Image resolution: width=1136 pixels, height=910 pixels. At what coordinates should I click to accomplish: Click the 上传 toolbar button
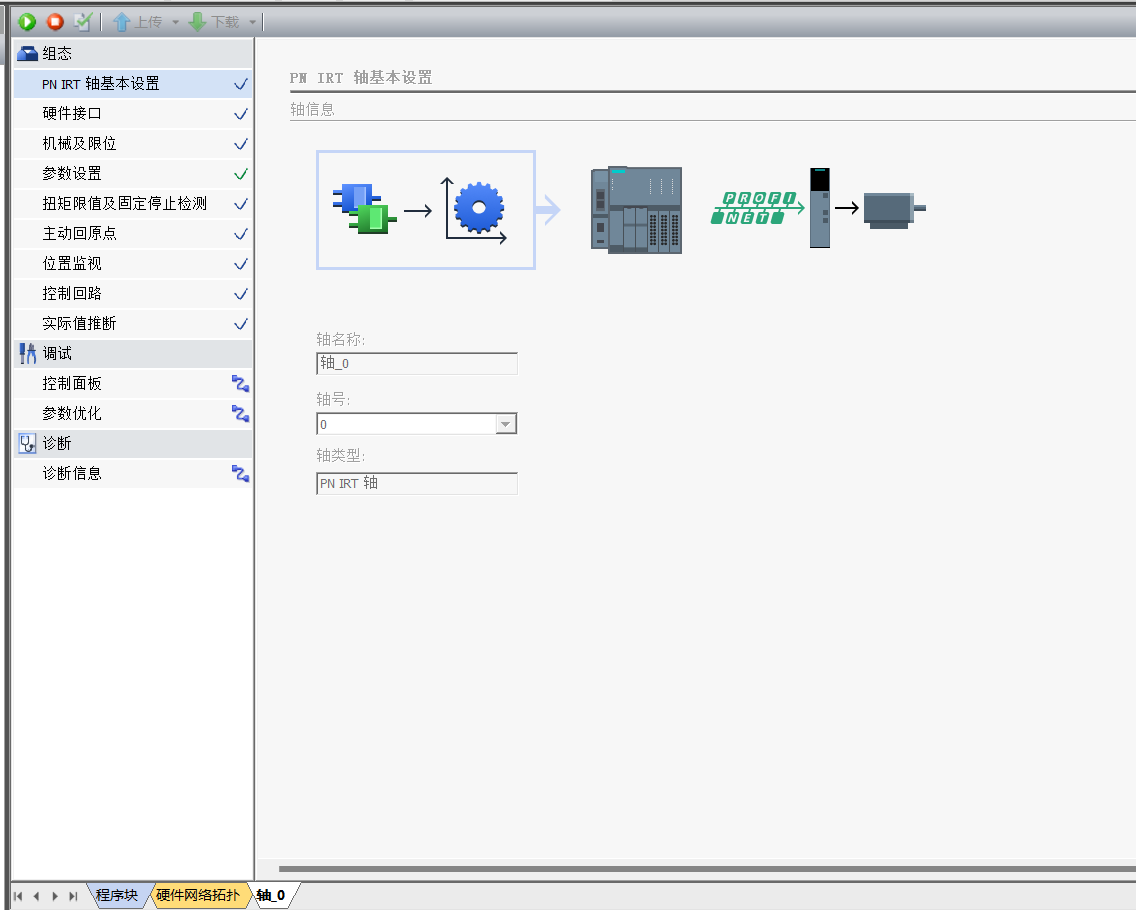click(138, 22)
